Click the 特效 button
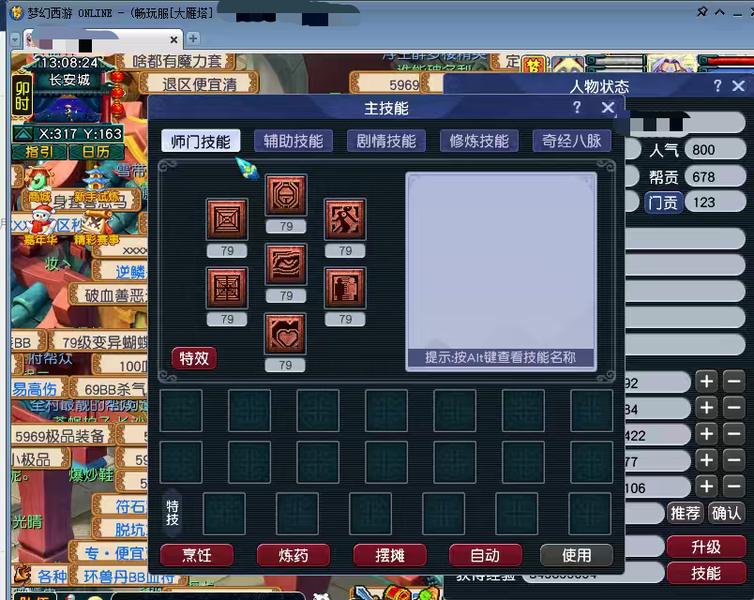This screenshot has width=754, height=600. 194,358
